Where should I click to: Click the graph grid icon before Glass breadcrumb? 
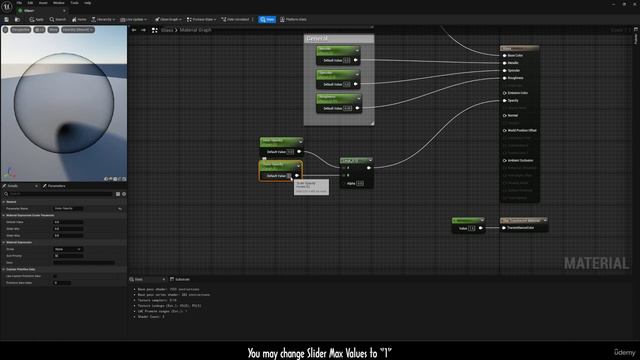pyautogui.click(x=155, y=30)
